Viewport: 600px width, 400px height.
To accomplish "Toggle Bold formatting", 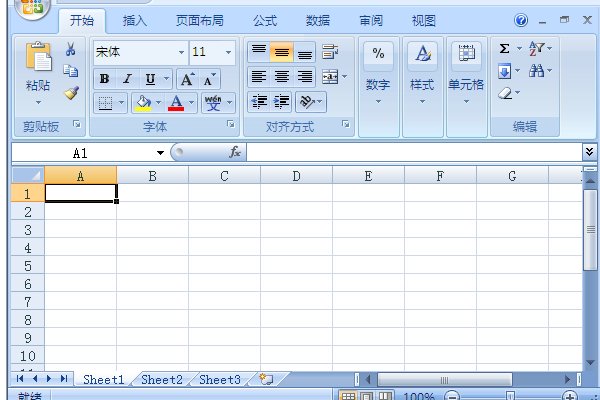I will 104,79.
